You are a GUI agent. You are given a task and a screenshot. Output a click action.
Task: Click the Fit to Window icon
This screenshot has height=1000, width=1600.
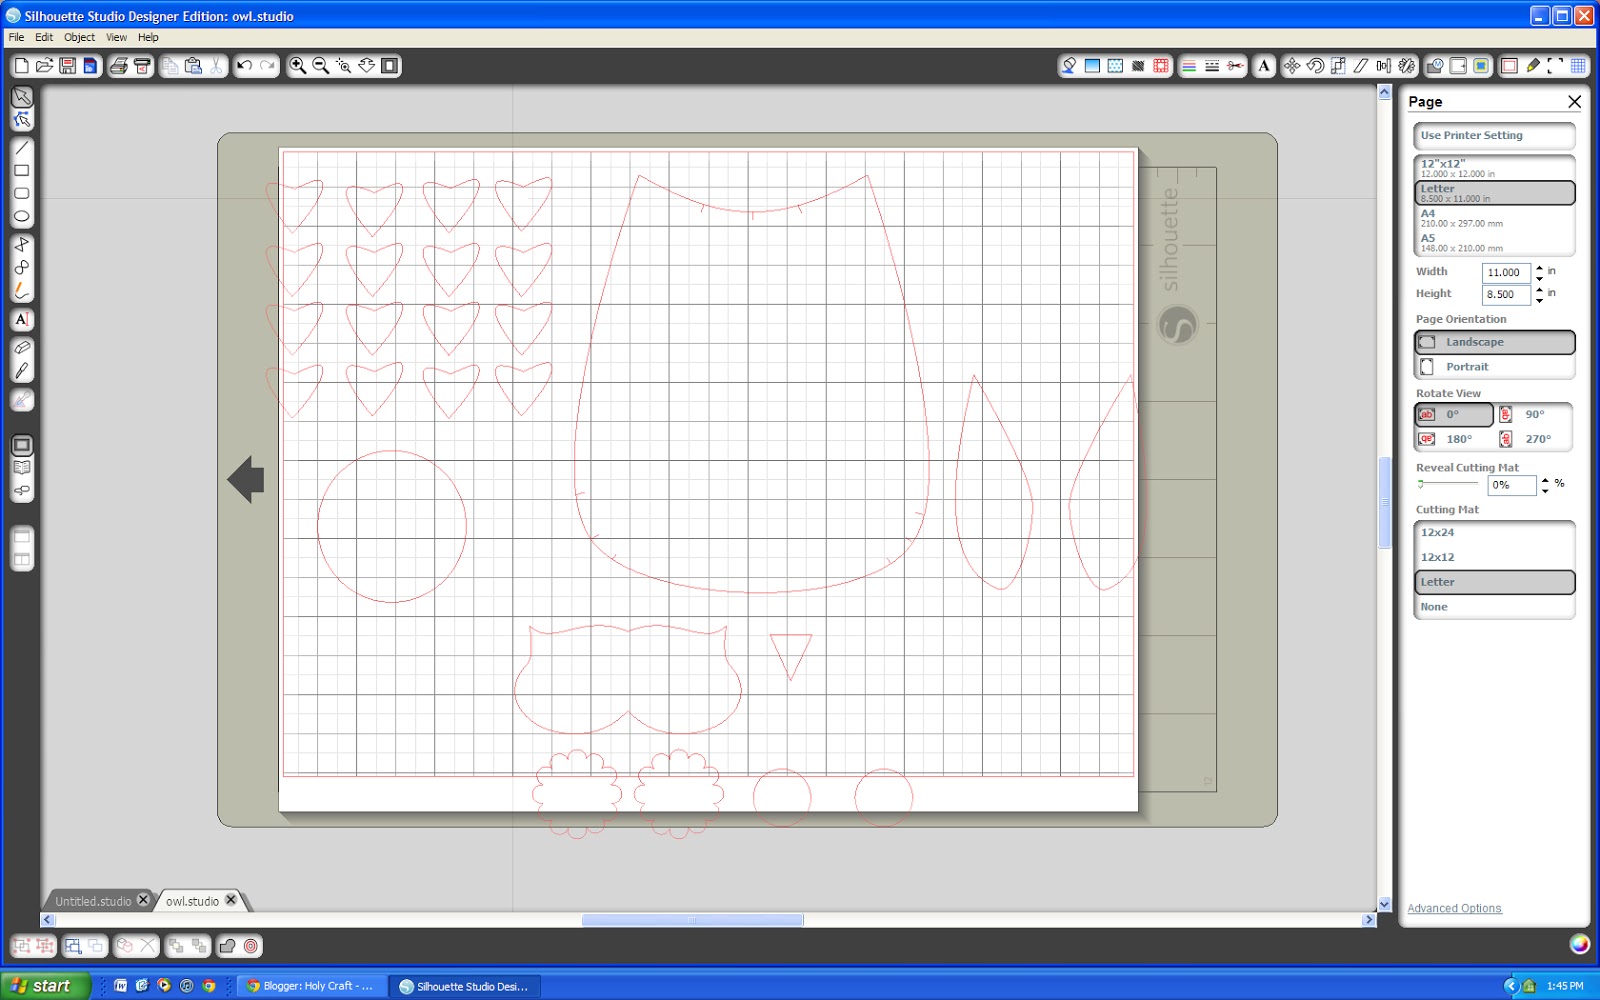tap(390, 66)
